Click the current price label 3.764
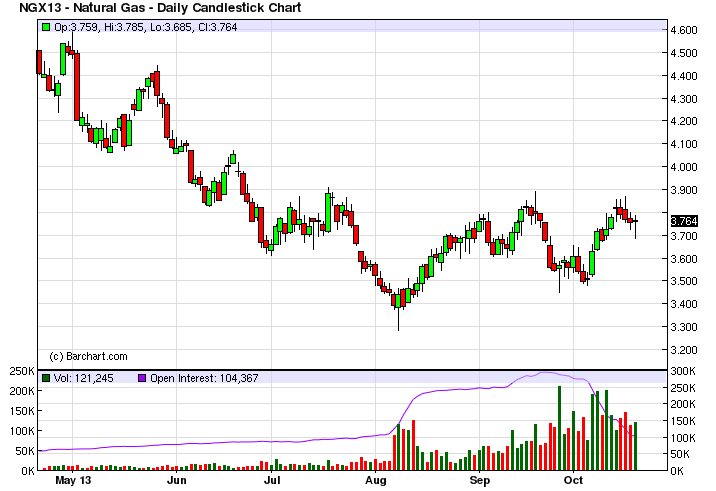 pos(684,222)
